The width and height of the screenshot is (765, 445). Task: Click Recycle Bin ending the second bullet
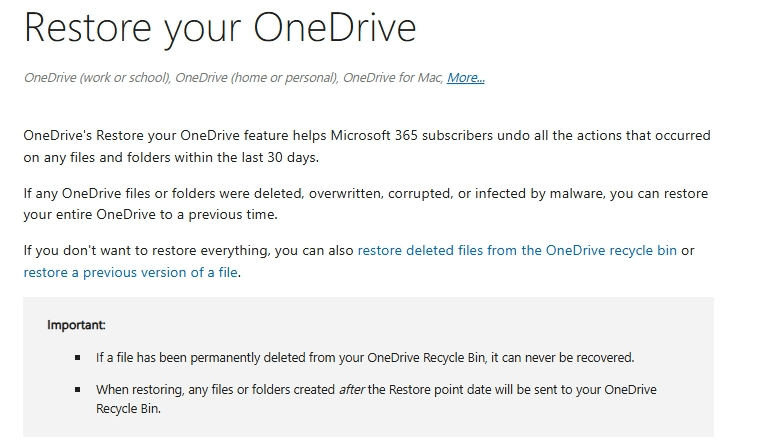pos(128,408)
